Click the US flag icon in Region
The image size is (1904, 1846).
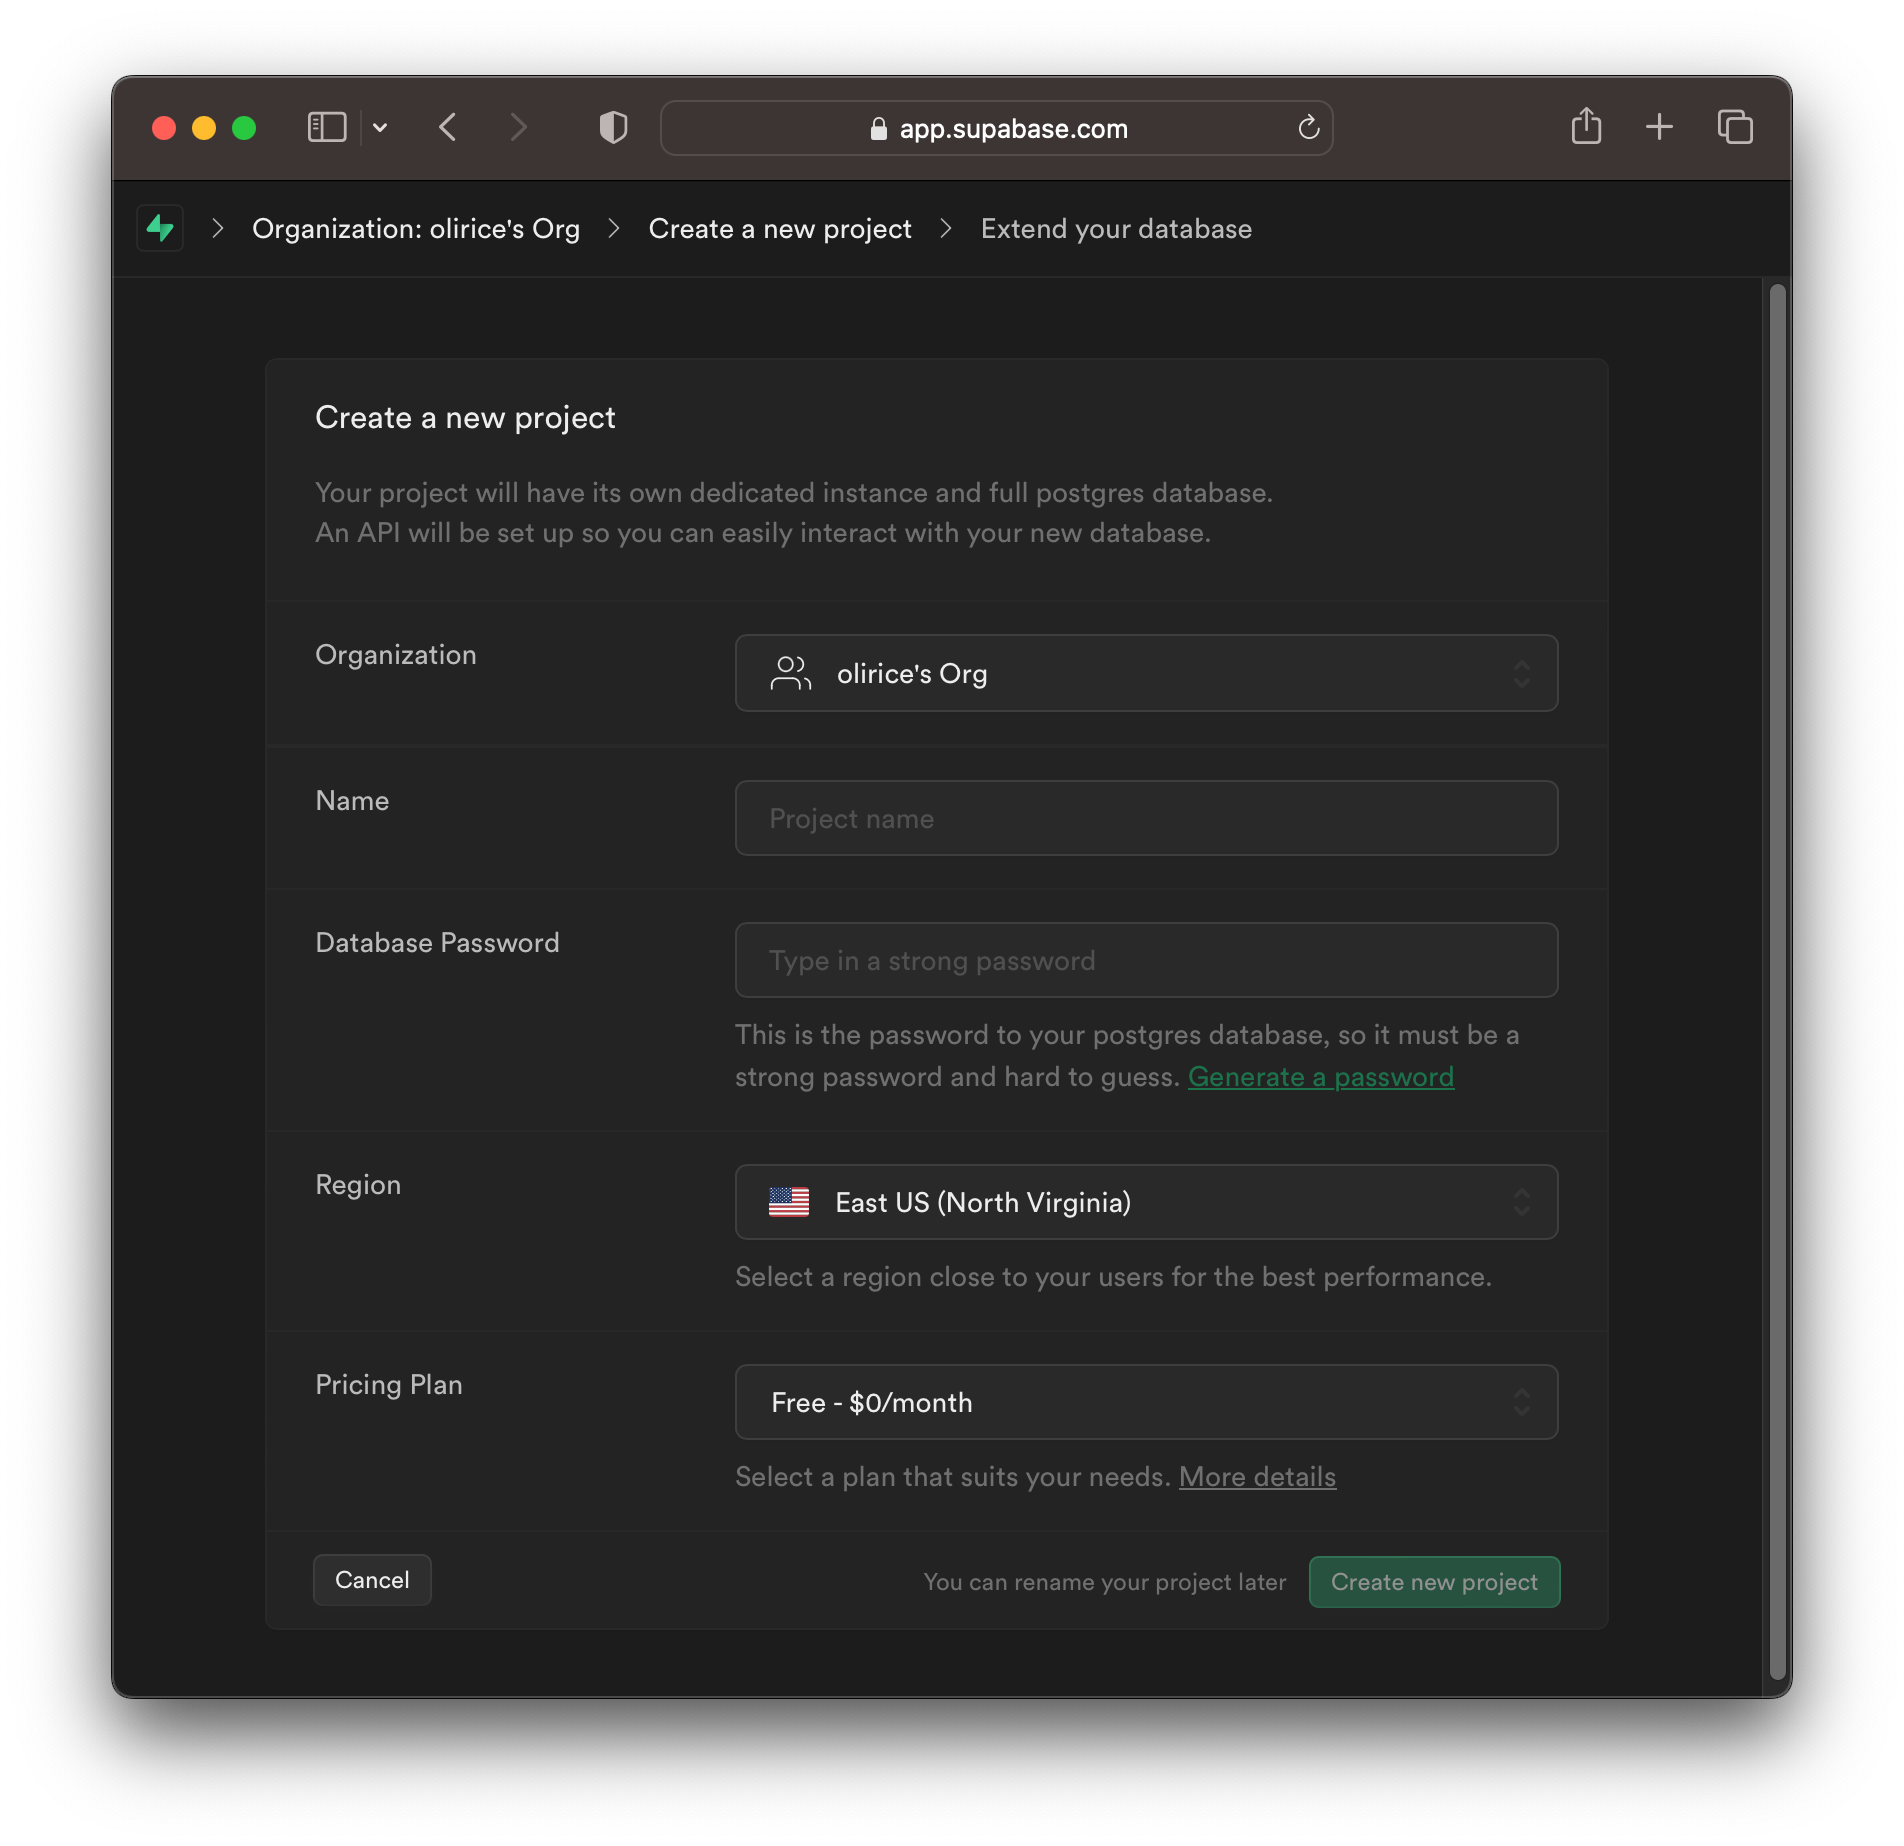pos(789,1202)
